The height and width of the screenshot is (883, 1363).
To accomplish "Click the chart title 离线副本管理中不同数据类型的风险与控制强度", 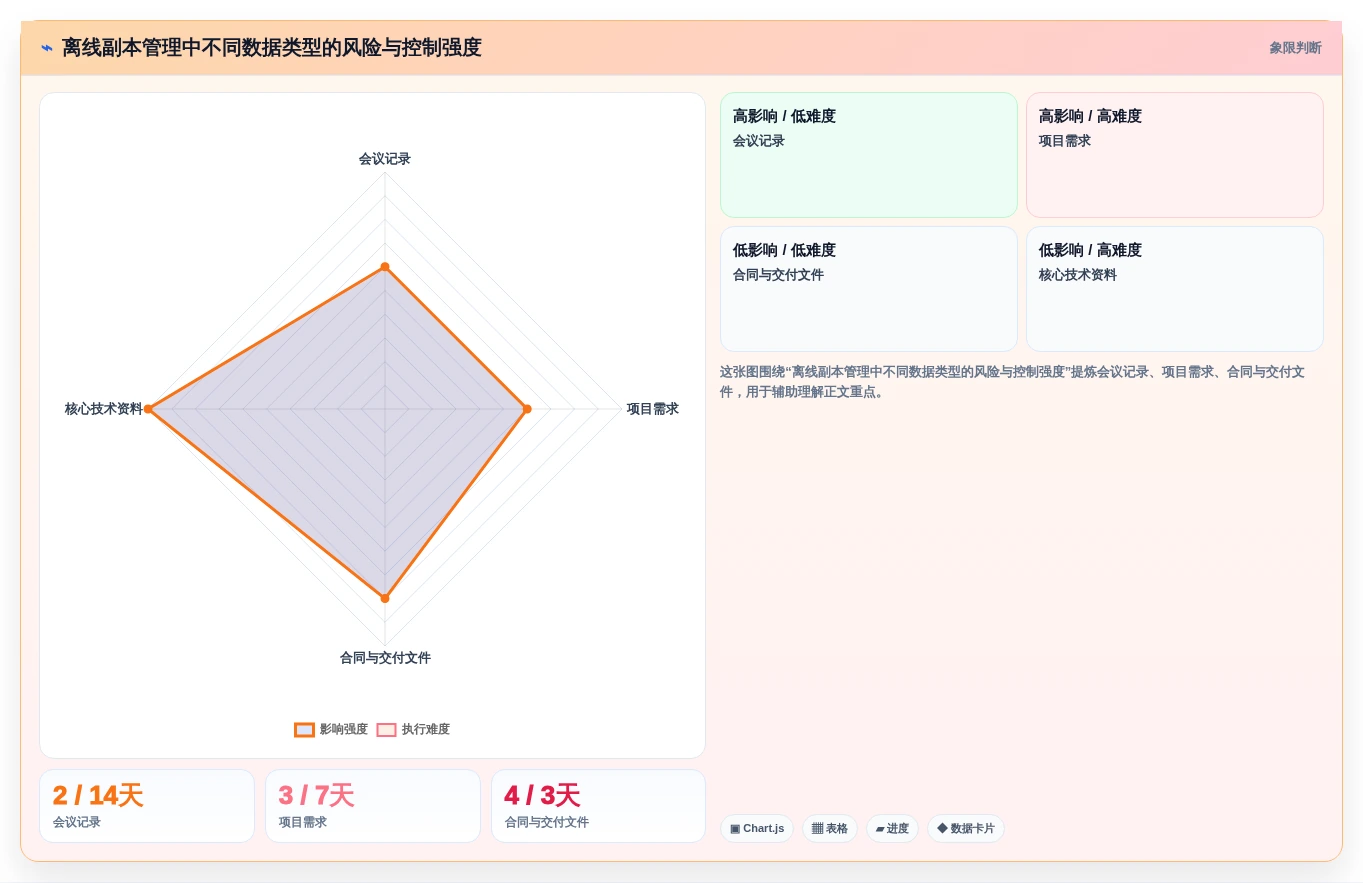I will pos(272,48).
